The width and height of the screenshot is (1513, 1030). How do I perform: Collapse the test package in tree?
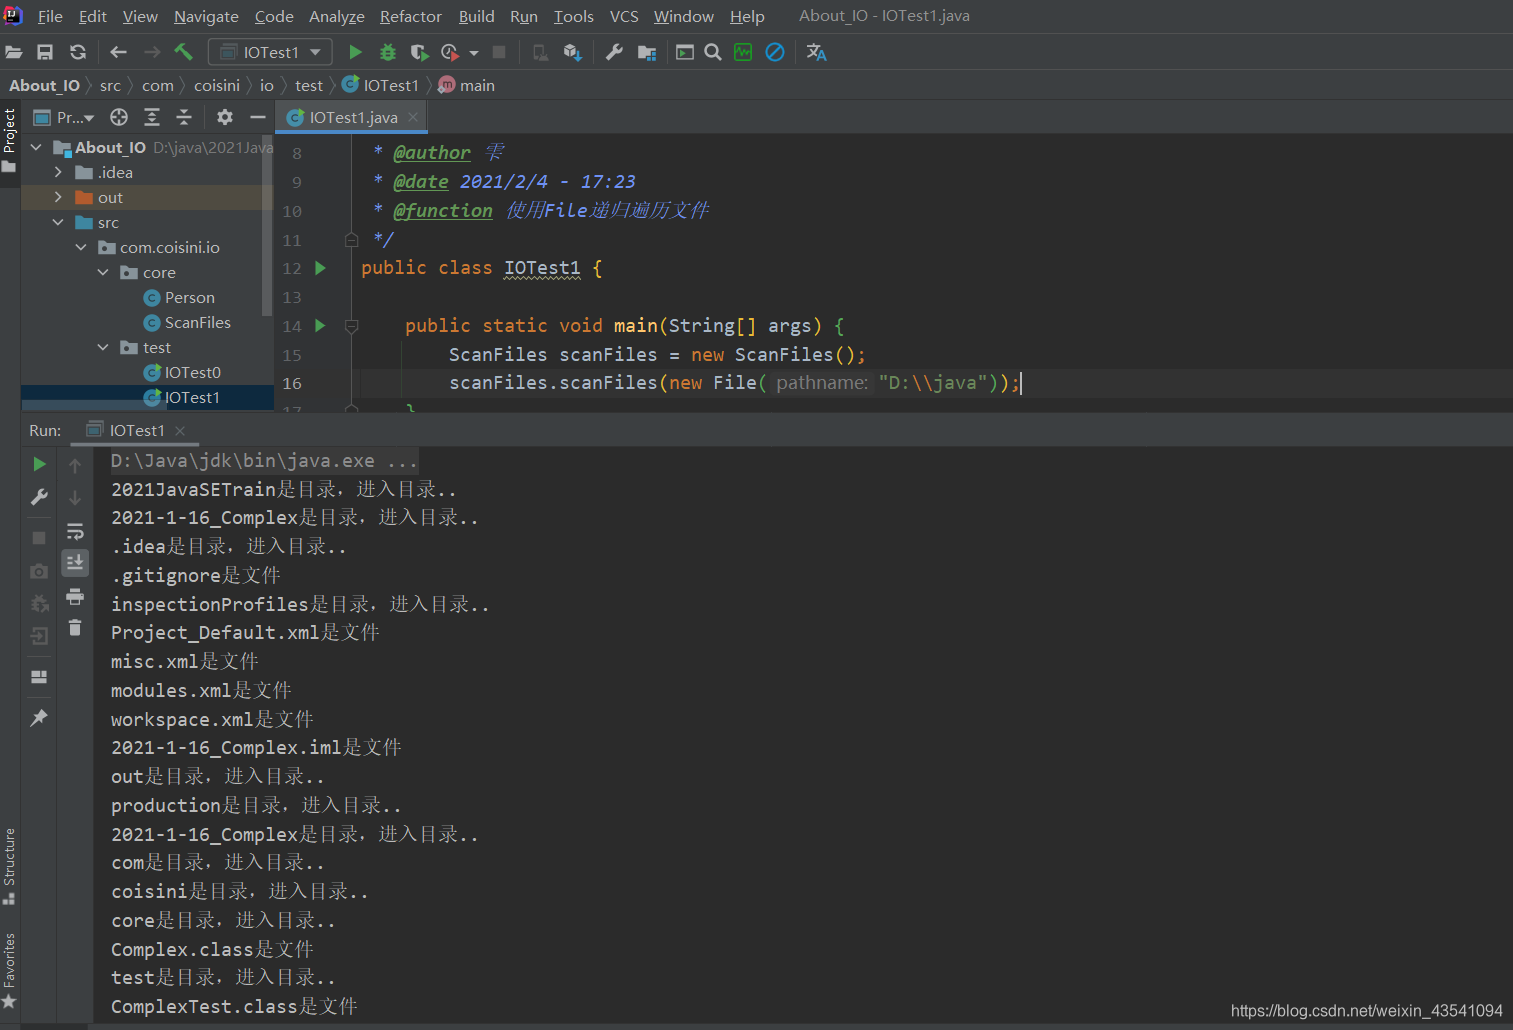pos(103,347)
